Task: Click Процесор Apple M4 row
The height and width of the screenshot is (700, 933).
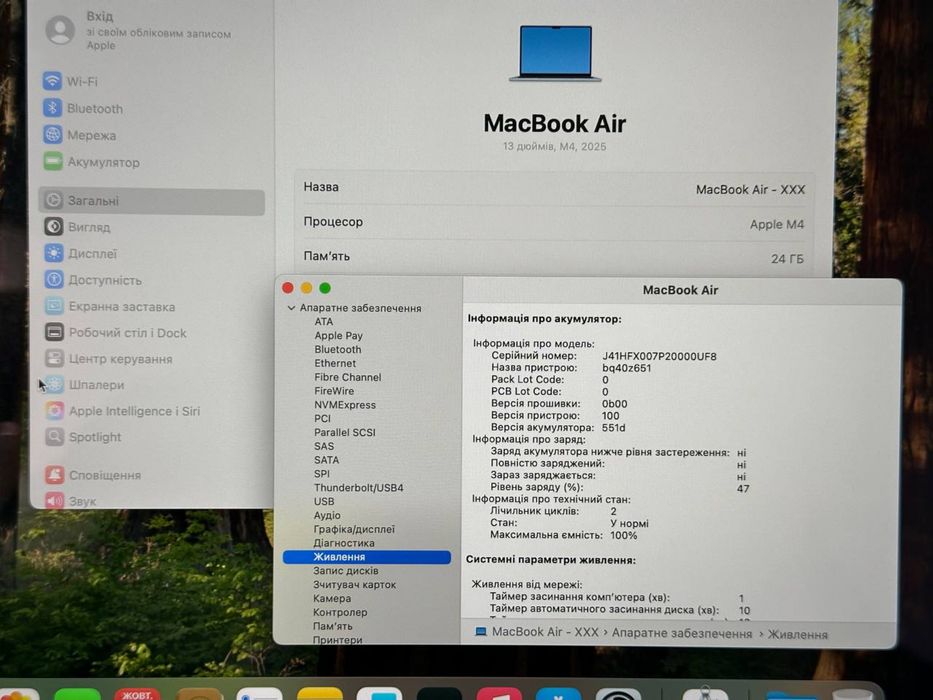Action: [x=554, y=223]
